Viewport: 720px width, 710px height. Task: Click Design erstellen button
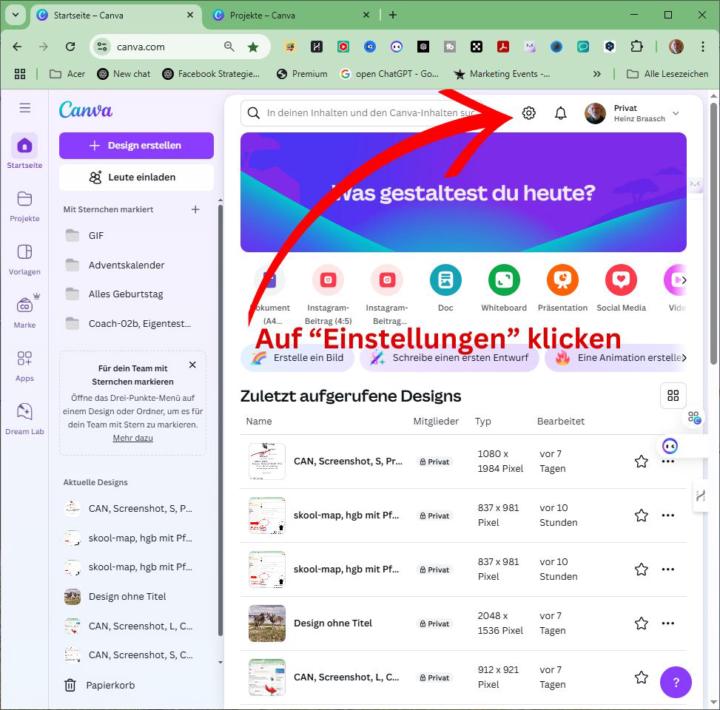pyautogui.click(x=136, y=146)
